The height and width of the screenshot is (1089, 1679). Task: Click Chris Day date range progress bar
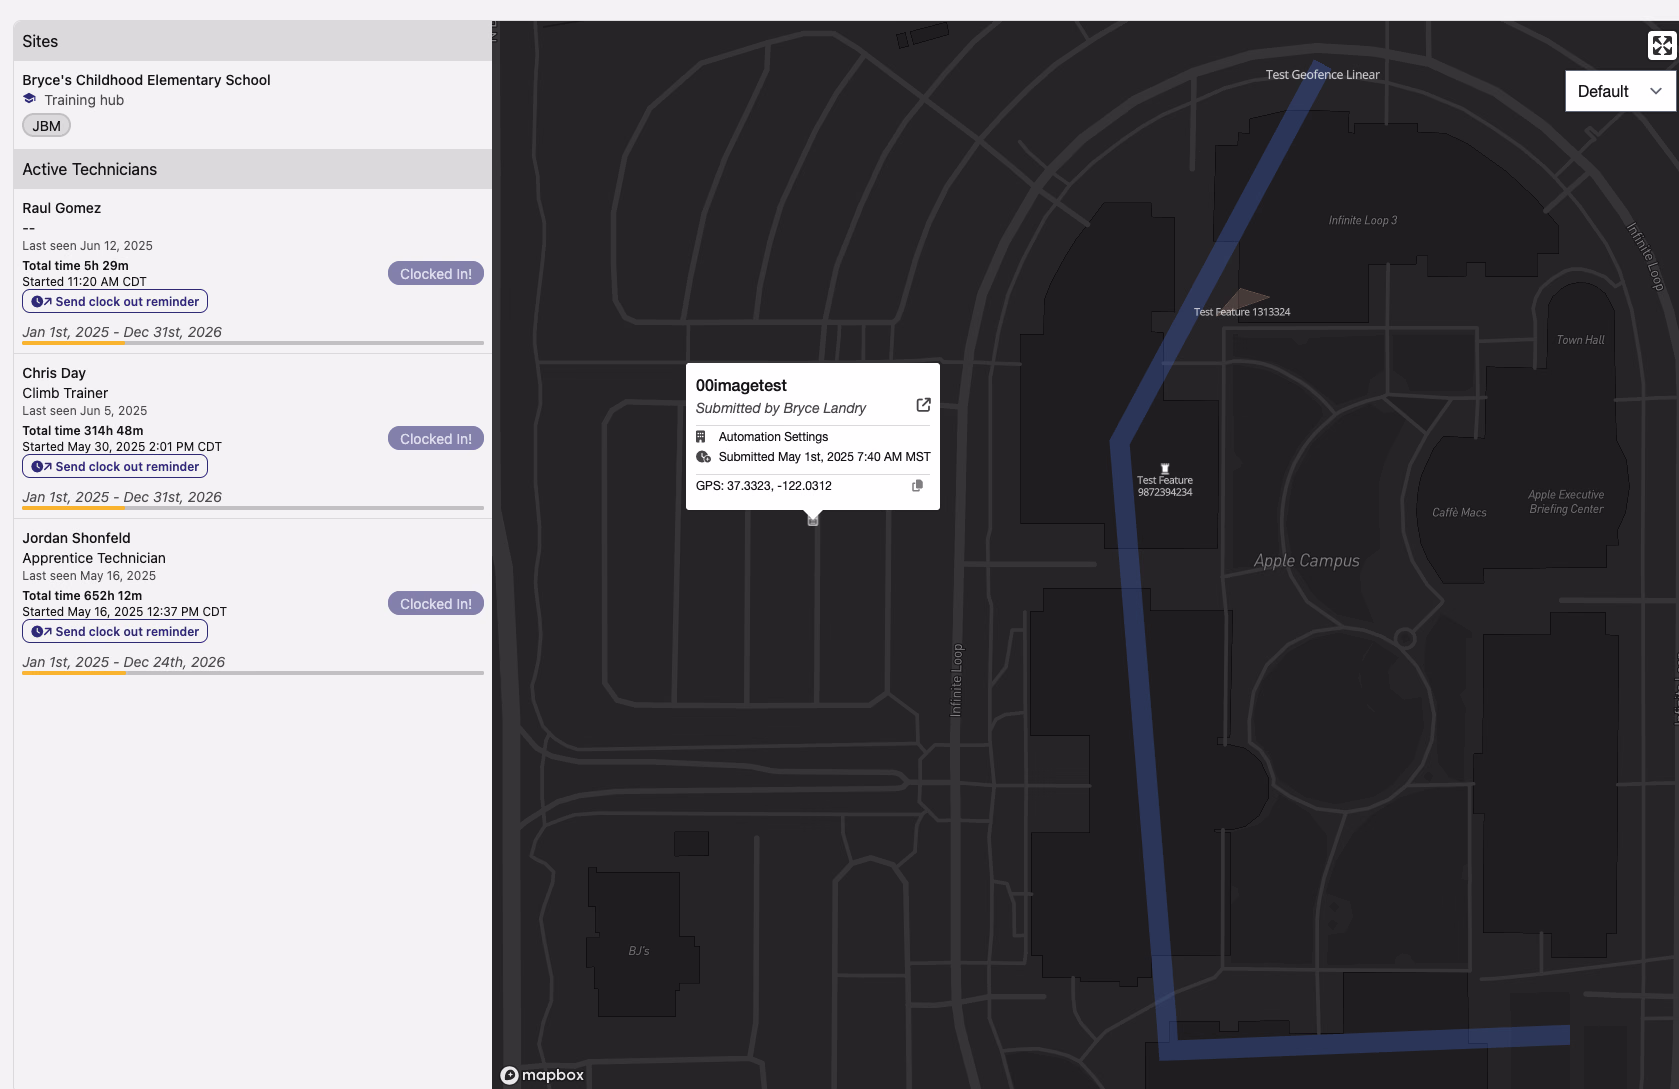(x=253, y=508)
